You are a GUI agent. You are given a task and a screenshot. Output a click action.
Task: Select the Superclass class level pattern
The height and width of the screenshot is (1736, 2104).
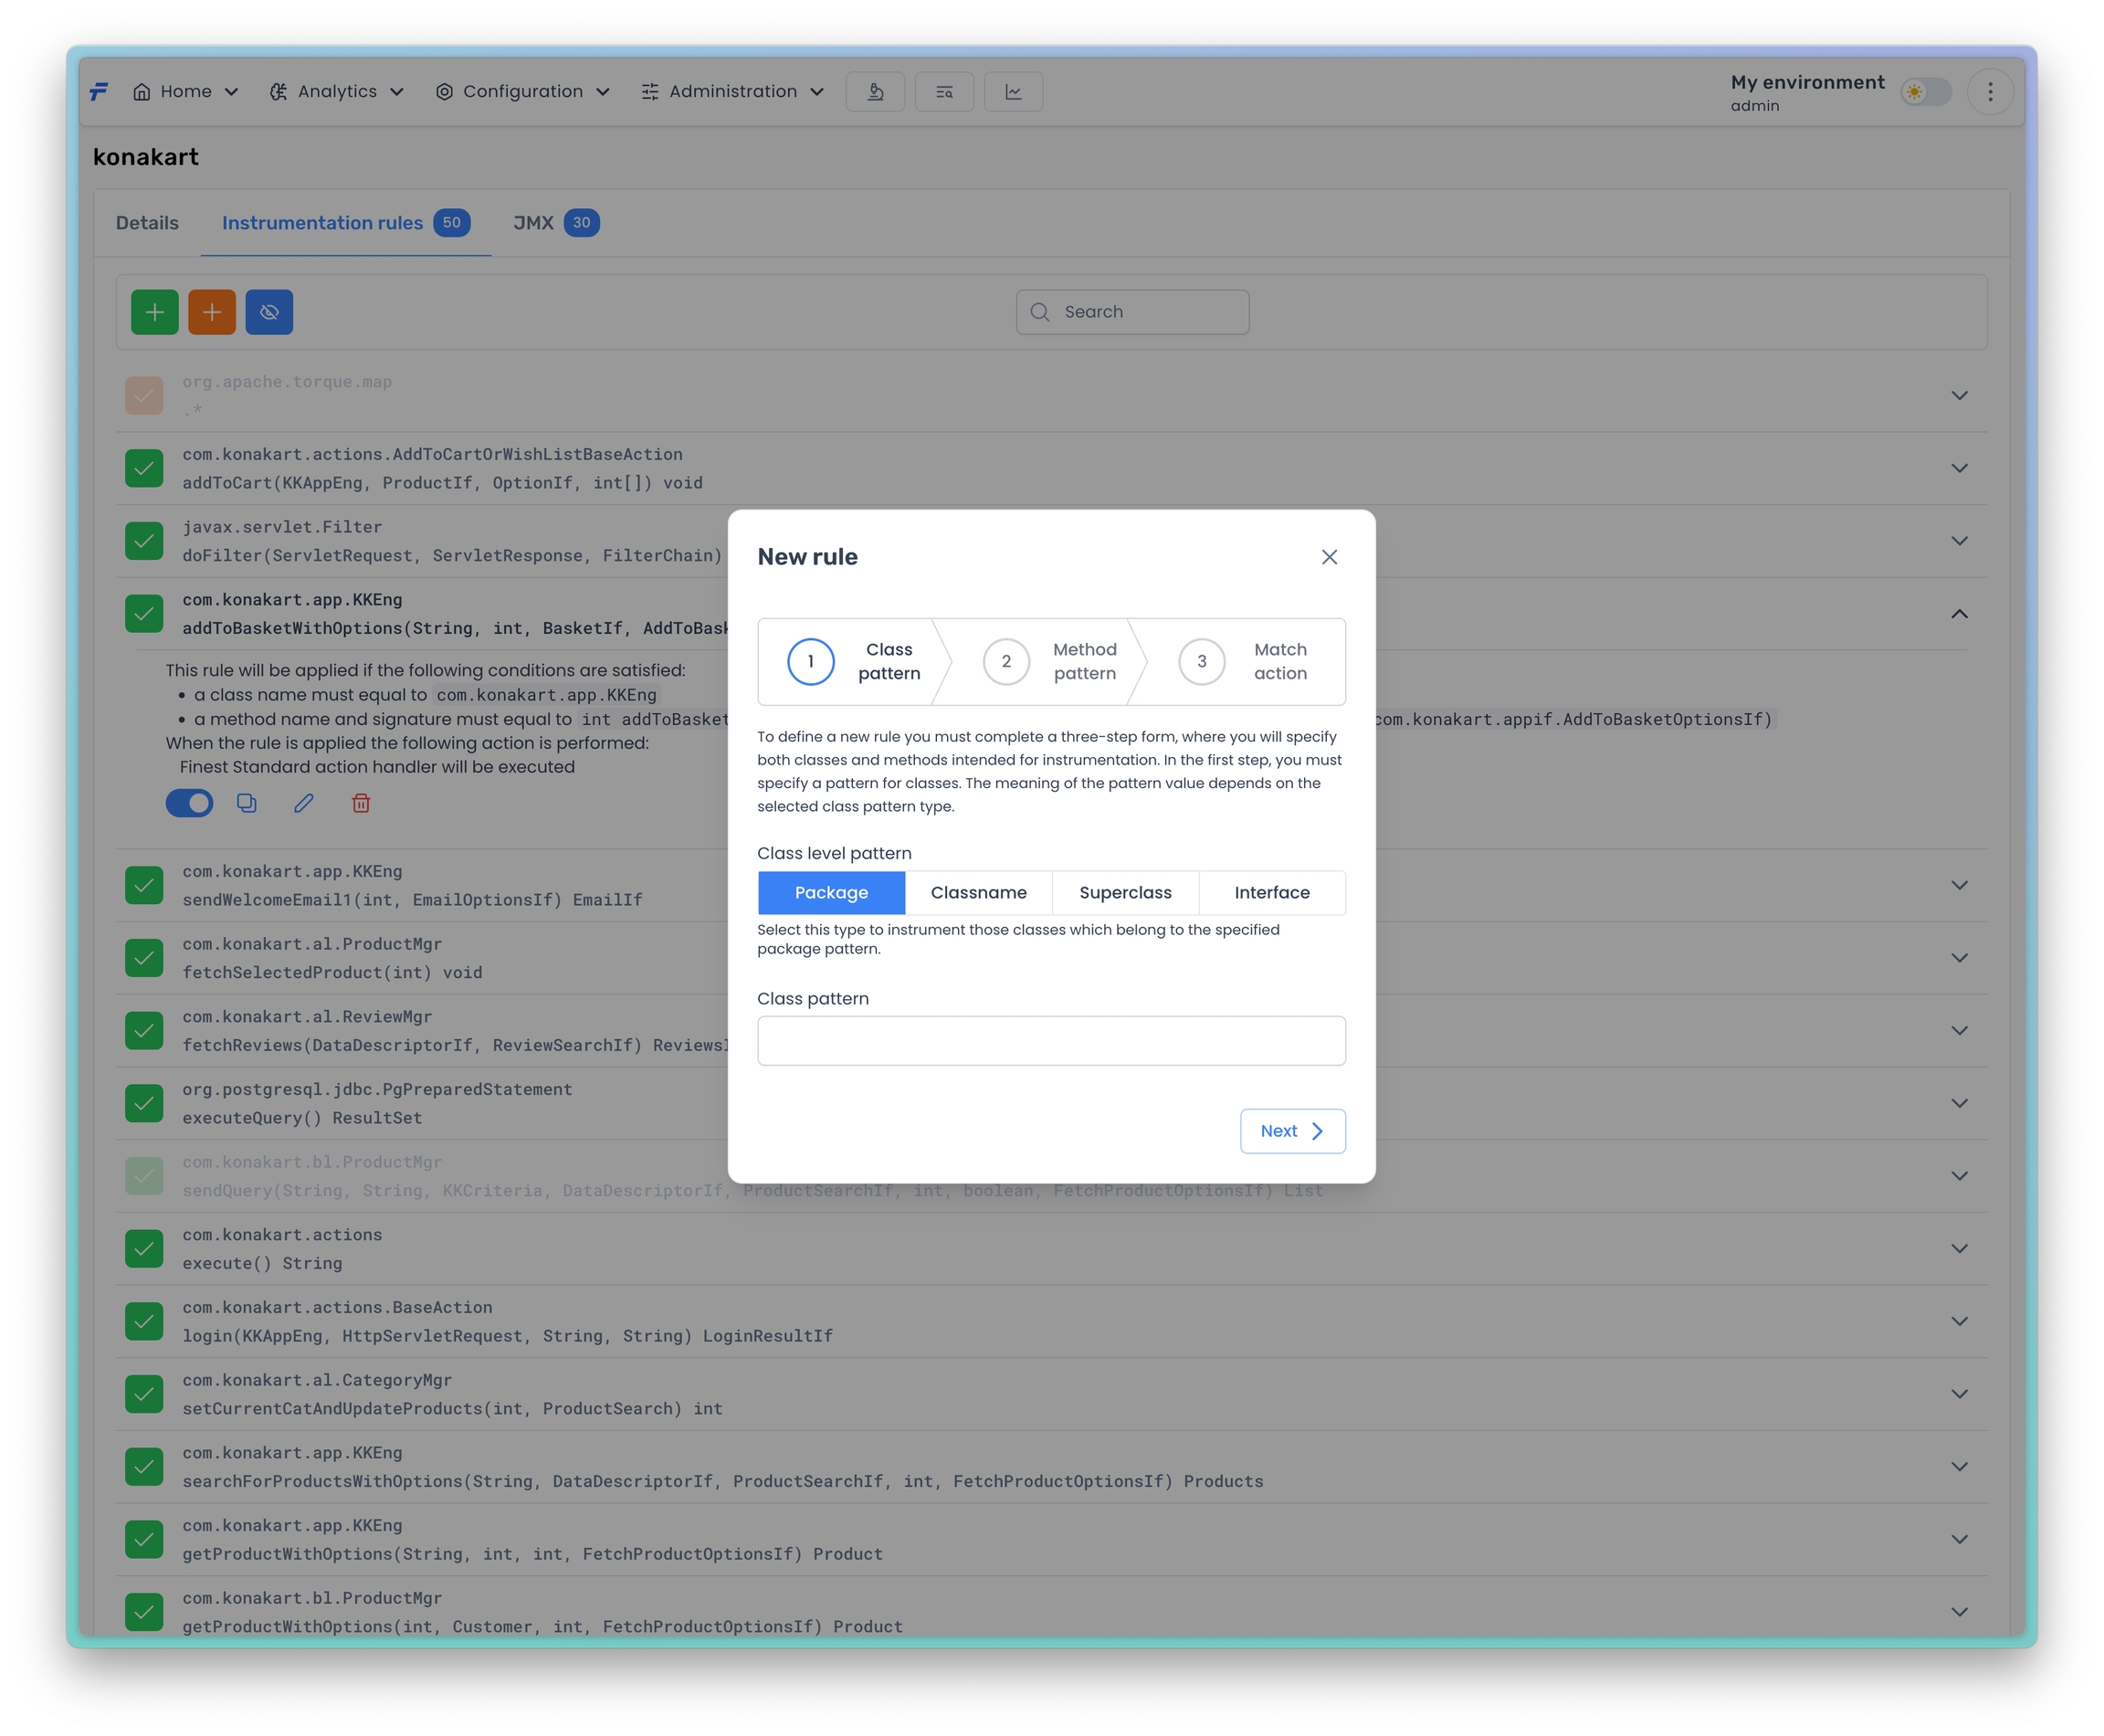tap(1125, 893)
